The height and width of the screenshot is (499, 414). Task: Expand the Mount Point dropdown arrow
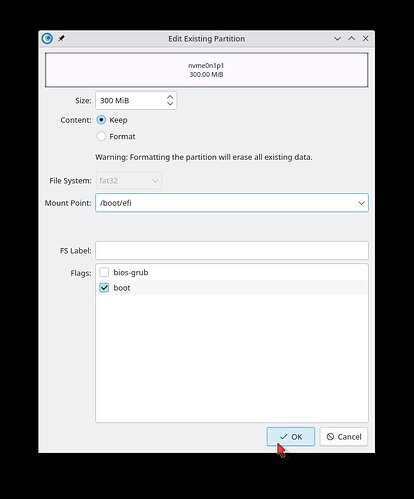361,203
